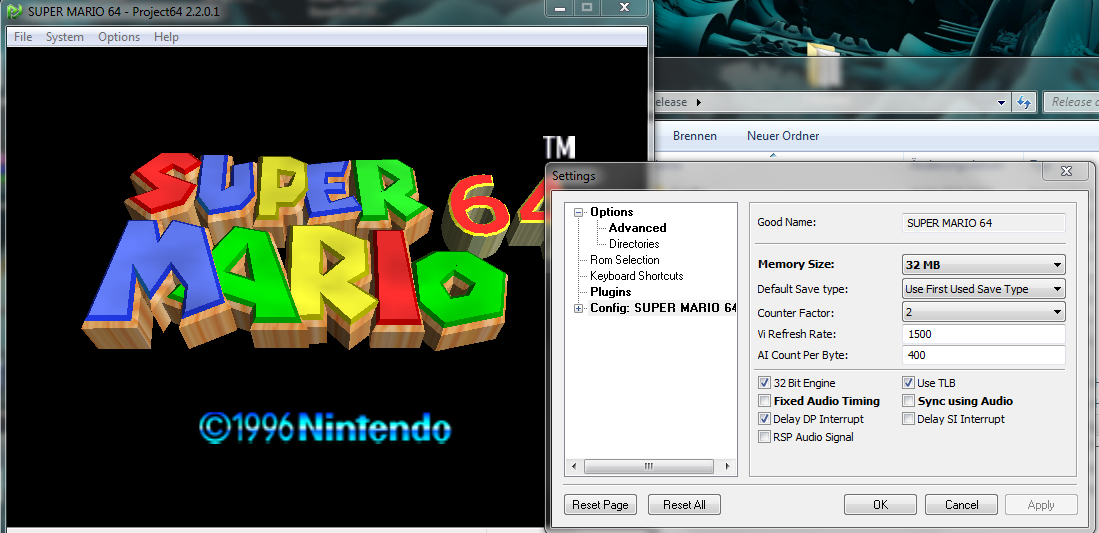The image size is (1099, 533).
Task: Click the tree scrollbar right arrow
Action: point(728,466)
